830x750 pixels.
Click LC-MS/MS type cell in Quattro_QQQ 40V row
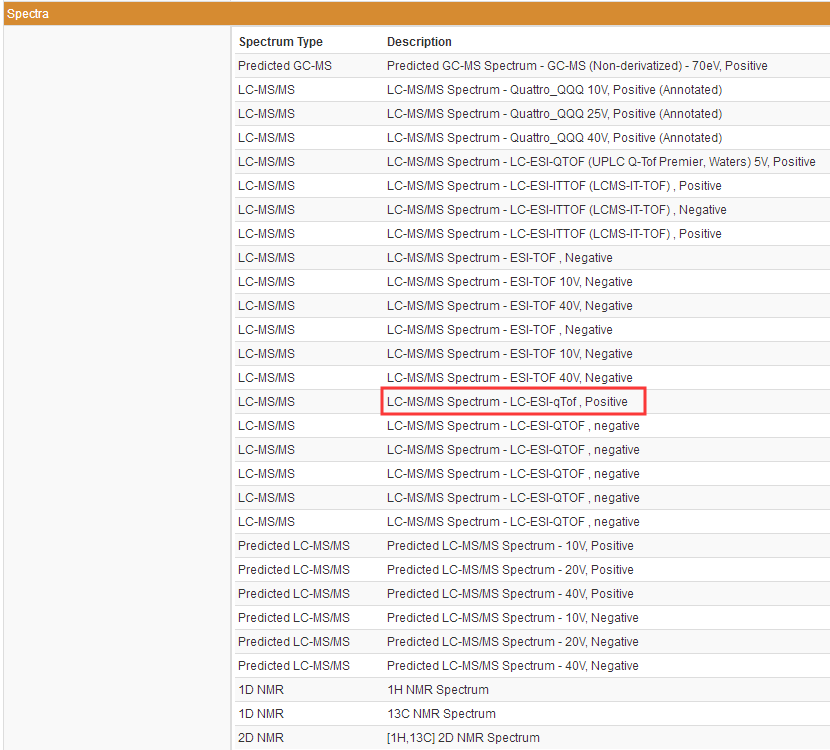click(266, 138)
